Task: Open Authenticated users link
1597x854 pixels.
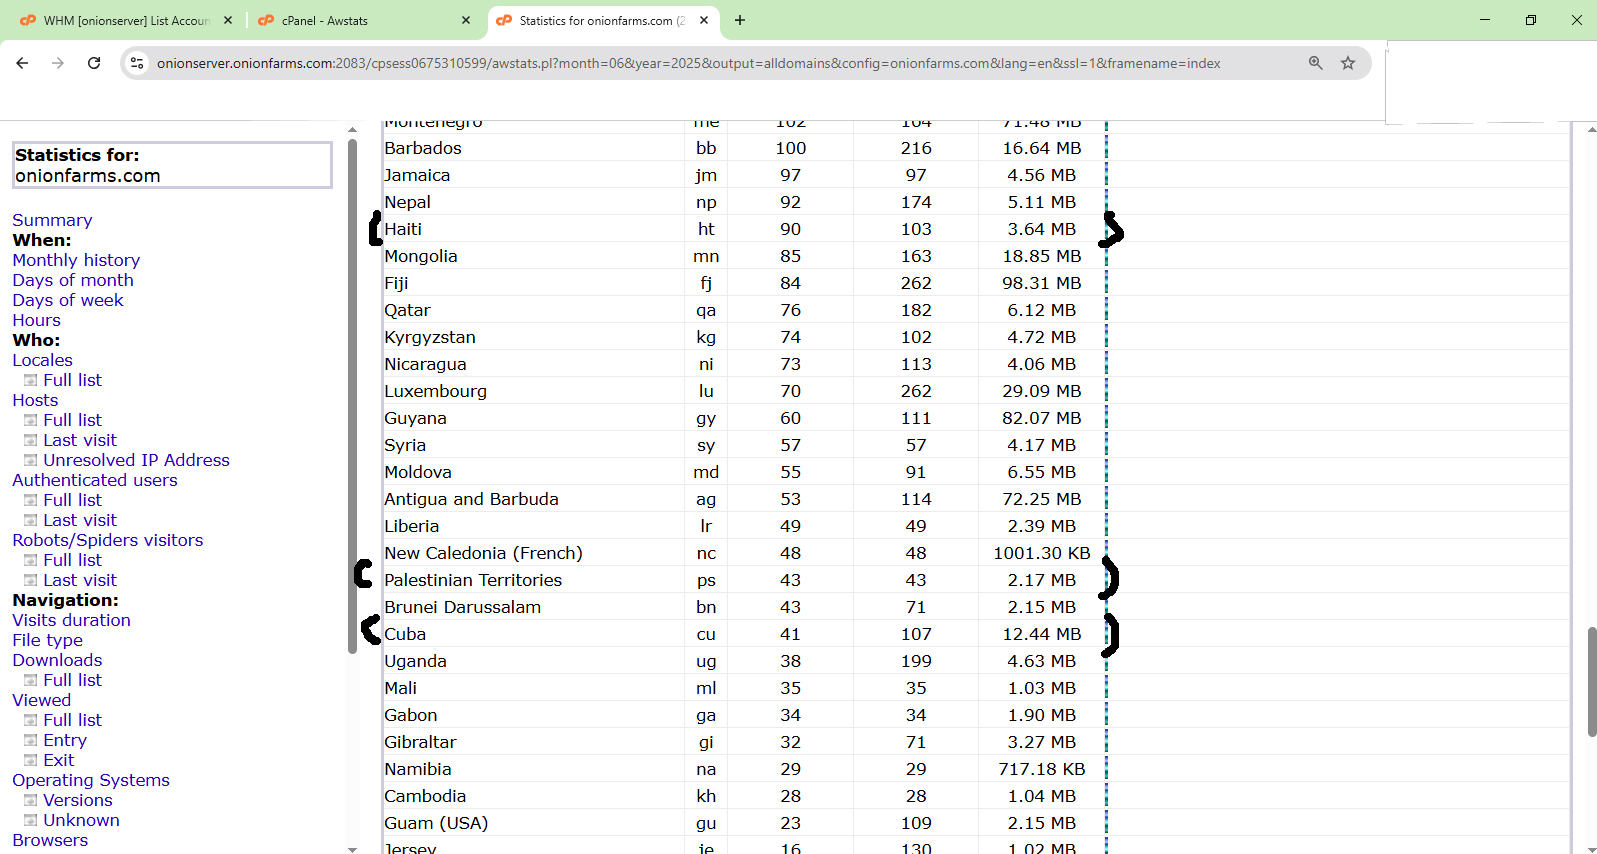Action: 95,480
